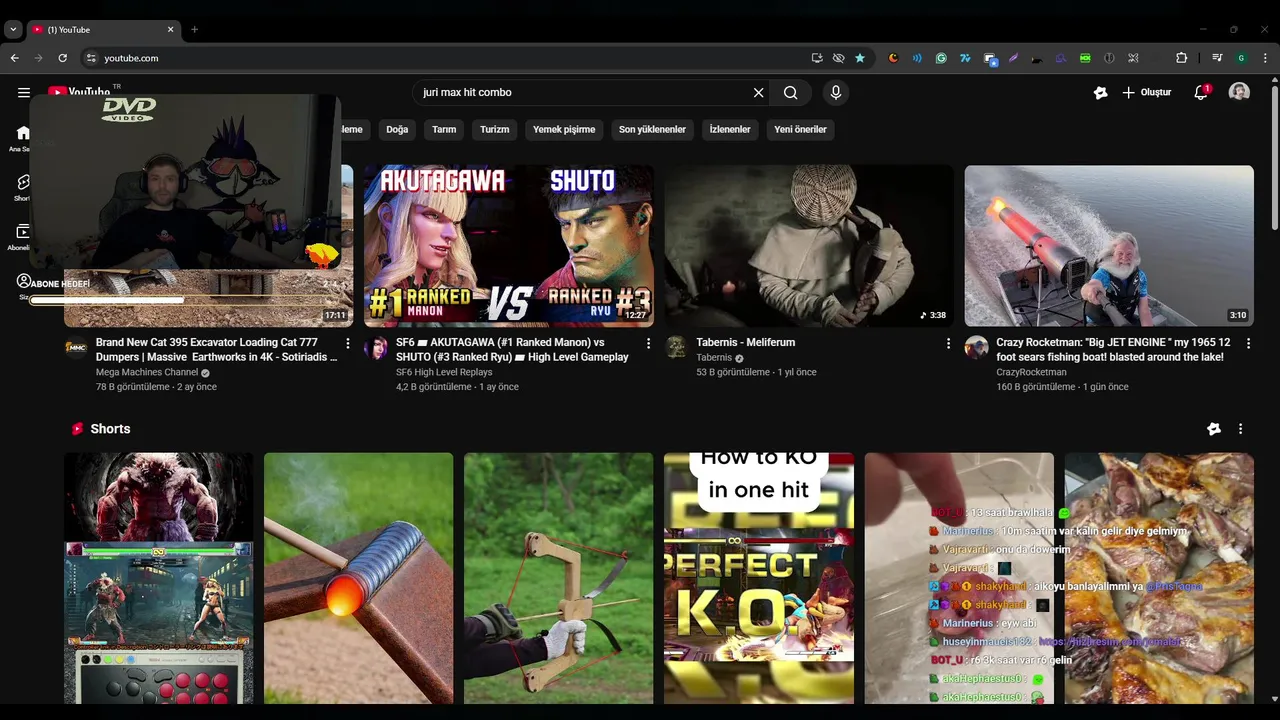Open the Tabernis - Meliferum title link

pos(746,342)
